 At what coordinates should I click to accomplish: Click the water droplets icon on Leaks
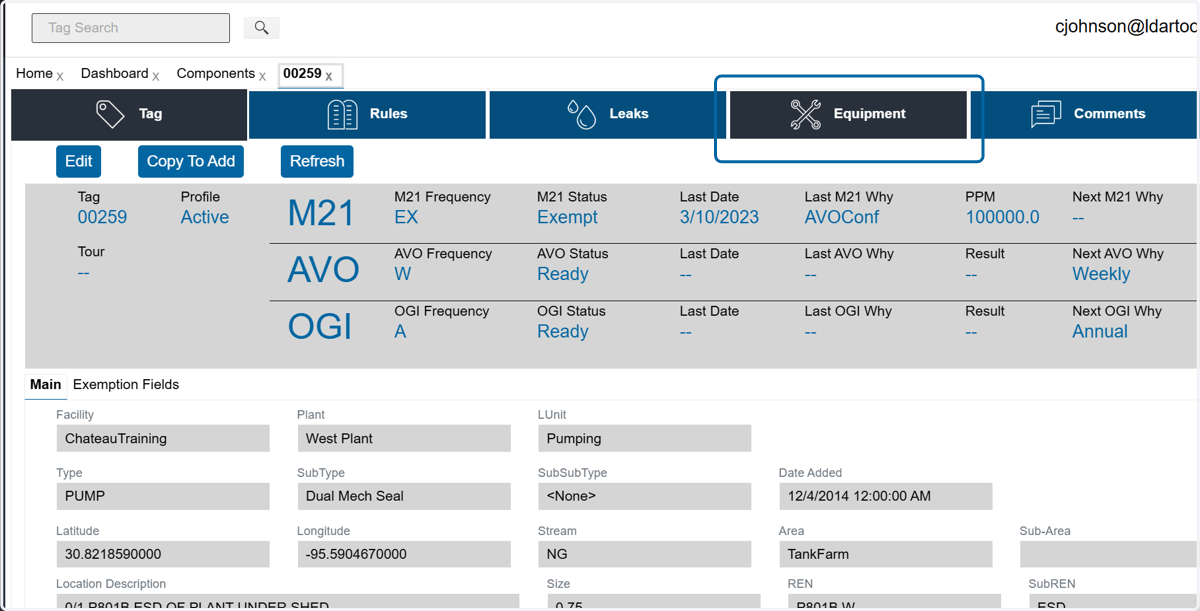click(582, 114)
